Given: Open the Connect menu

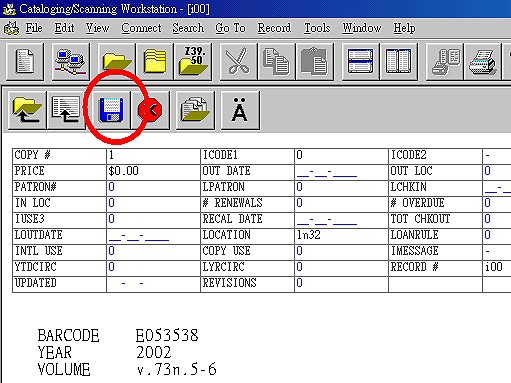Looking at the screenshot, I should (x=141, y=28).
